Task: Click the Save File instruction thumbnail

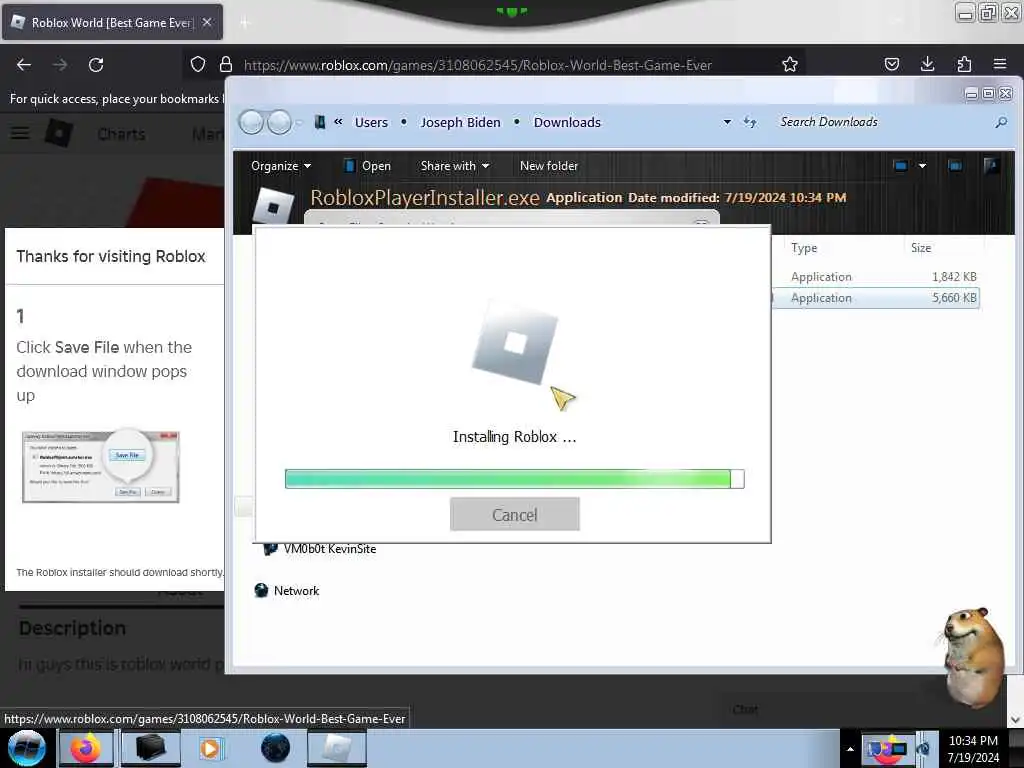Action: (101, 466)
